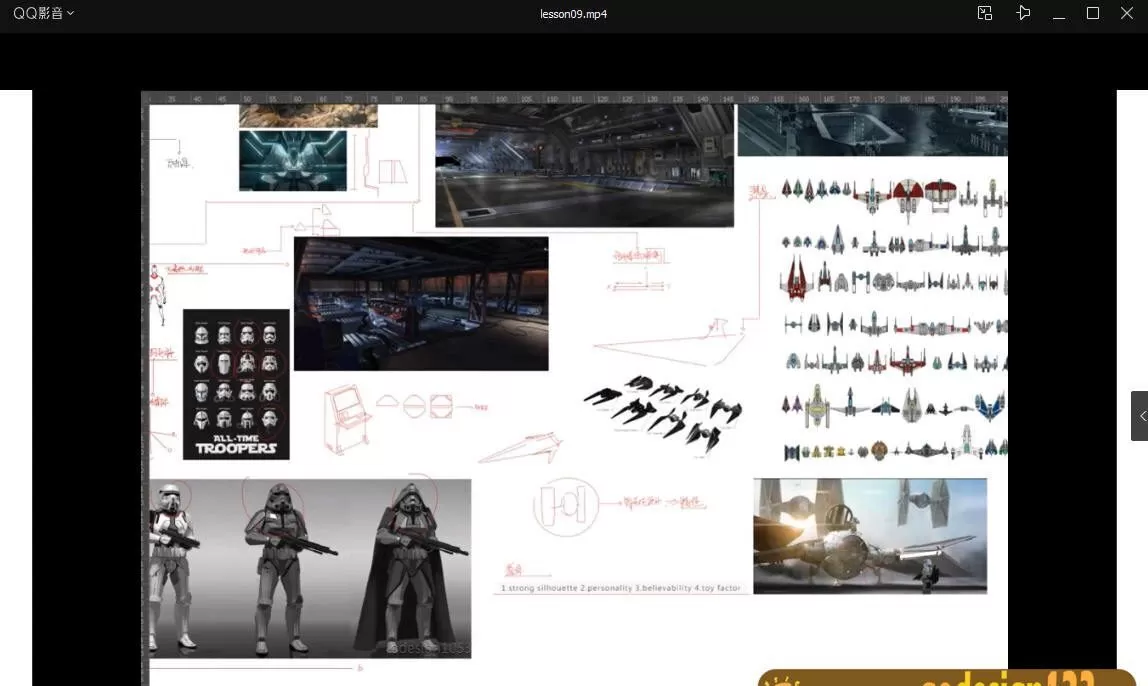Viewport: 1148px width, 686px height.
Task: Click the large hangar interior image
Action: point(584,166)
